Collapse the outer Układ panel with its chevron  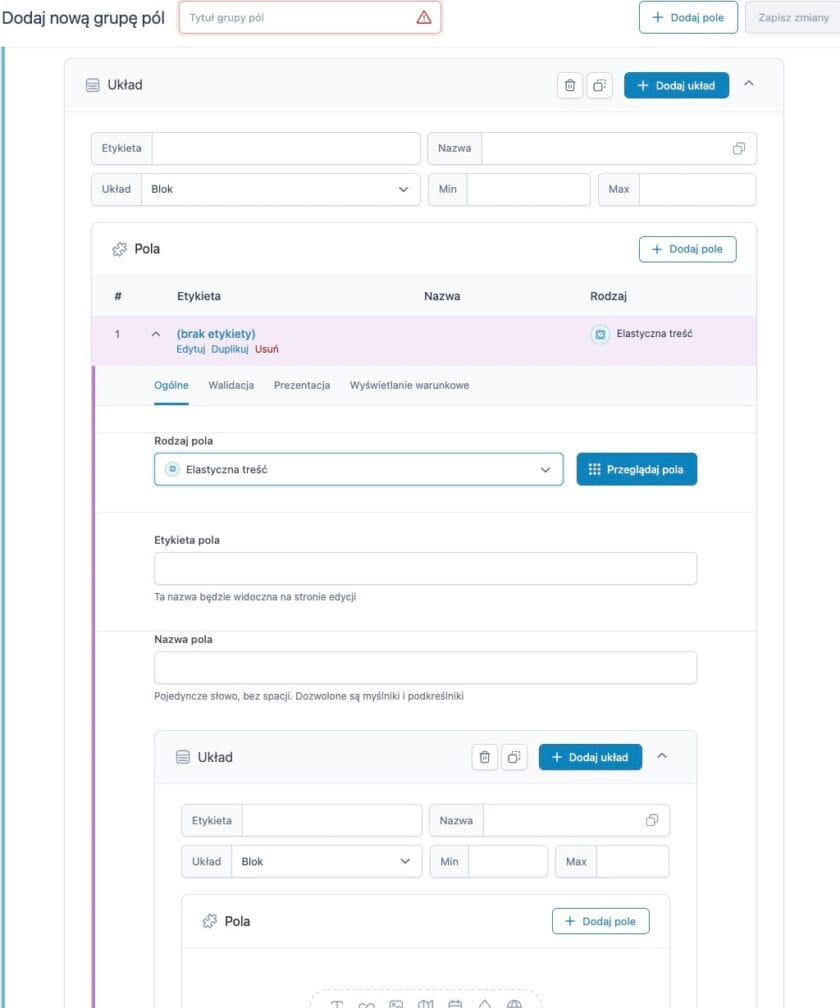tap(749, 85)
